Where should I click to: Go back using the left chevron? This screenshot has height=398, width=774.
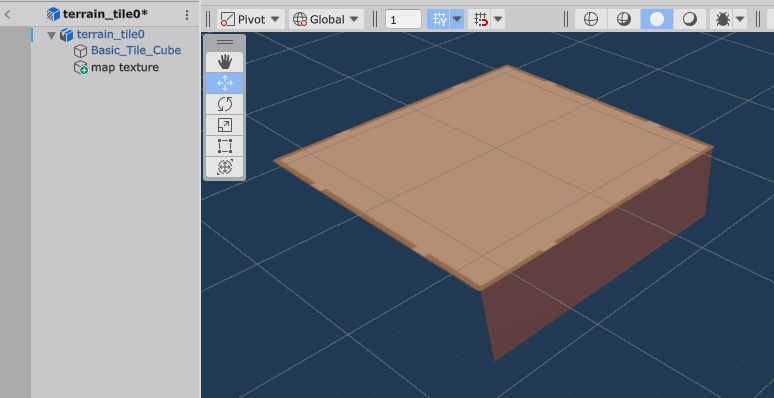tap(7, 15)
